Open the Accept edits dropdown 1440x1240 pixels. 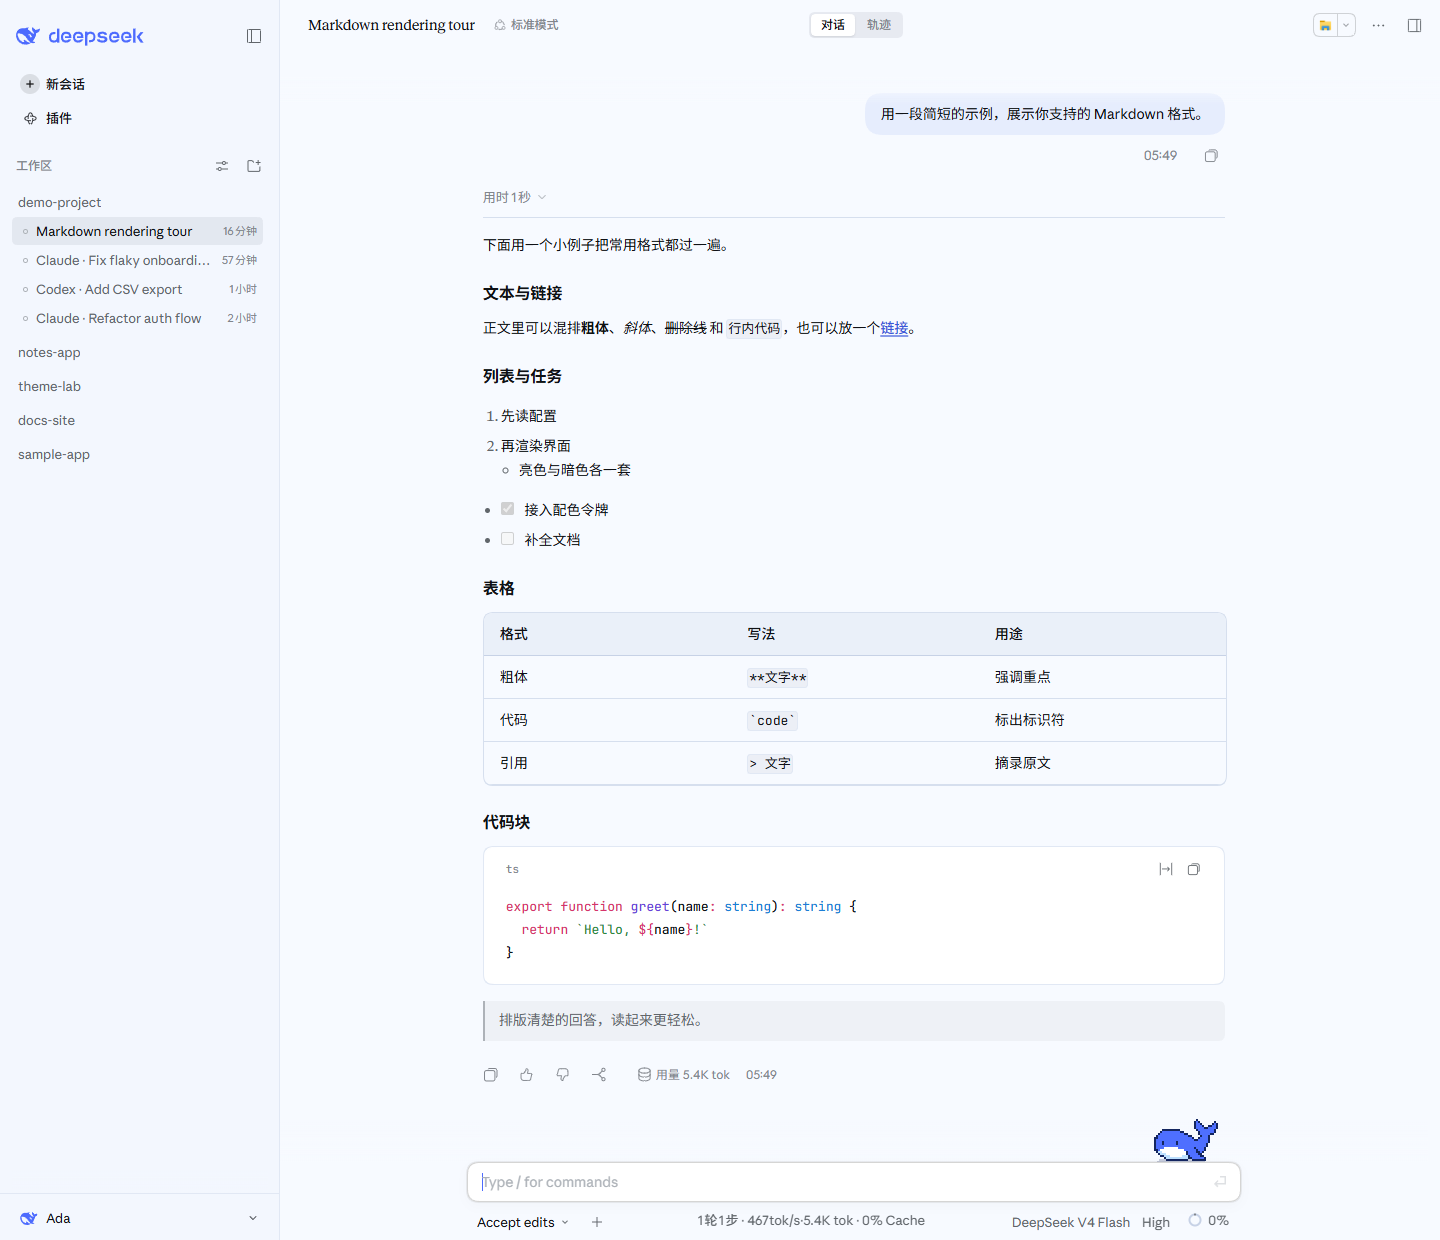(x=523, y=1222)
